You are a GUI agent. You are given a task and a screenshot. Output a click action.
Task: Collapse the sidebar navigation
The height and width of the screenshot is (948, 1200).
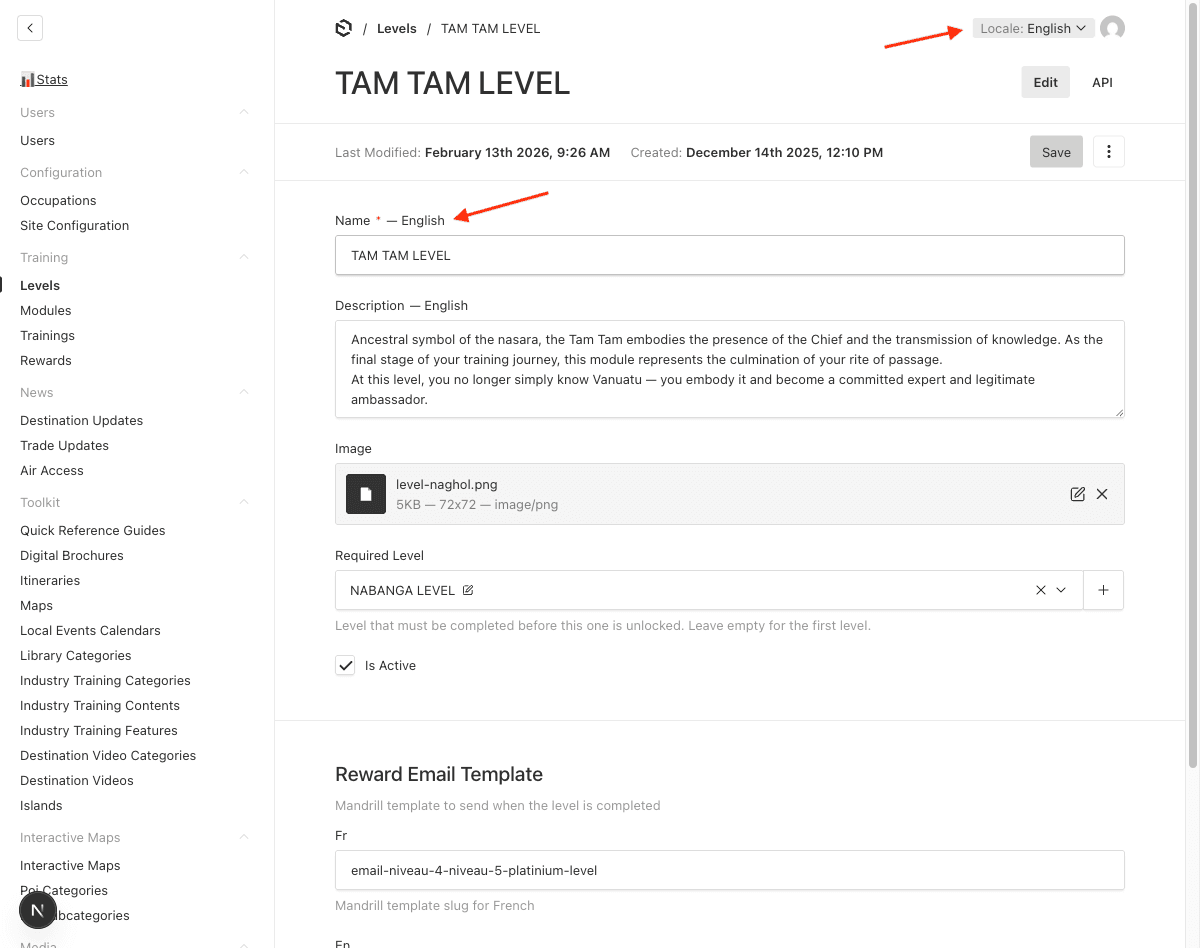click(x=30, y=28)
